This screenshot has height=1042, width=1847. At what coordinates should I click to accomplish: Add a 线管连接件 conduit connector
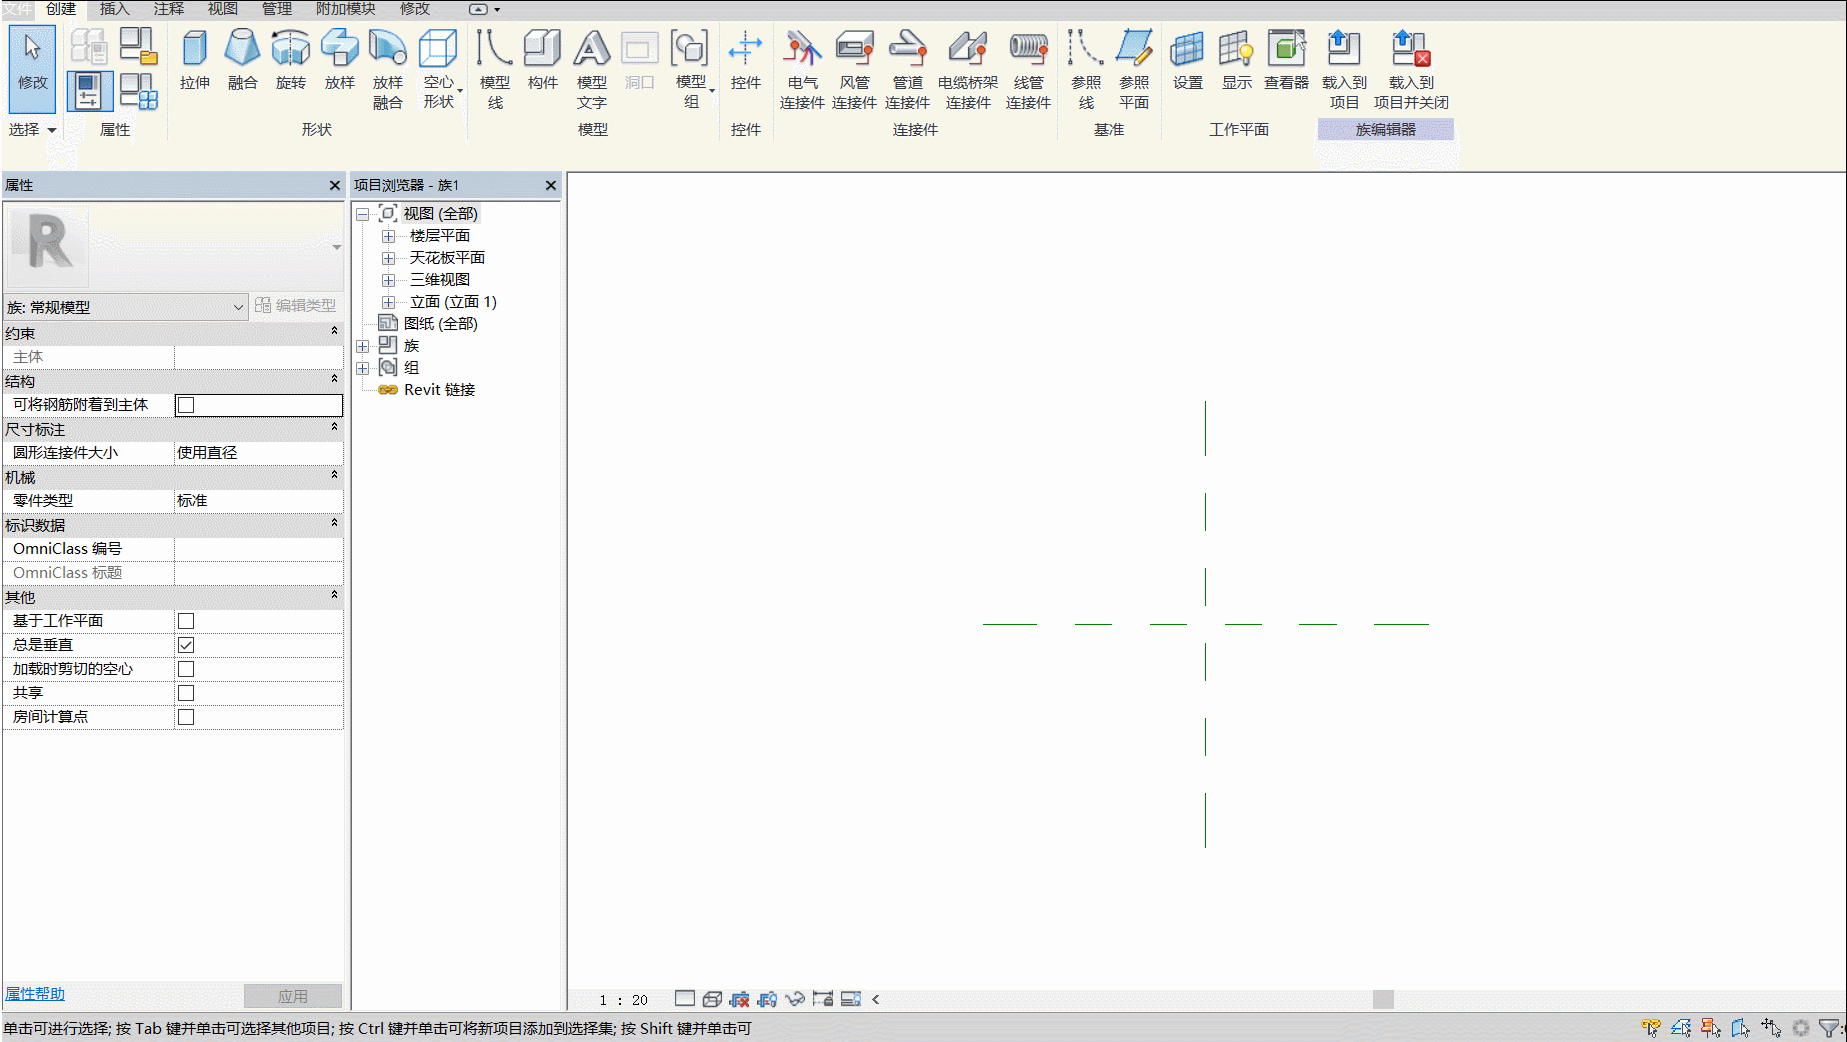click(x=1028, y=68)
